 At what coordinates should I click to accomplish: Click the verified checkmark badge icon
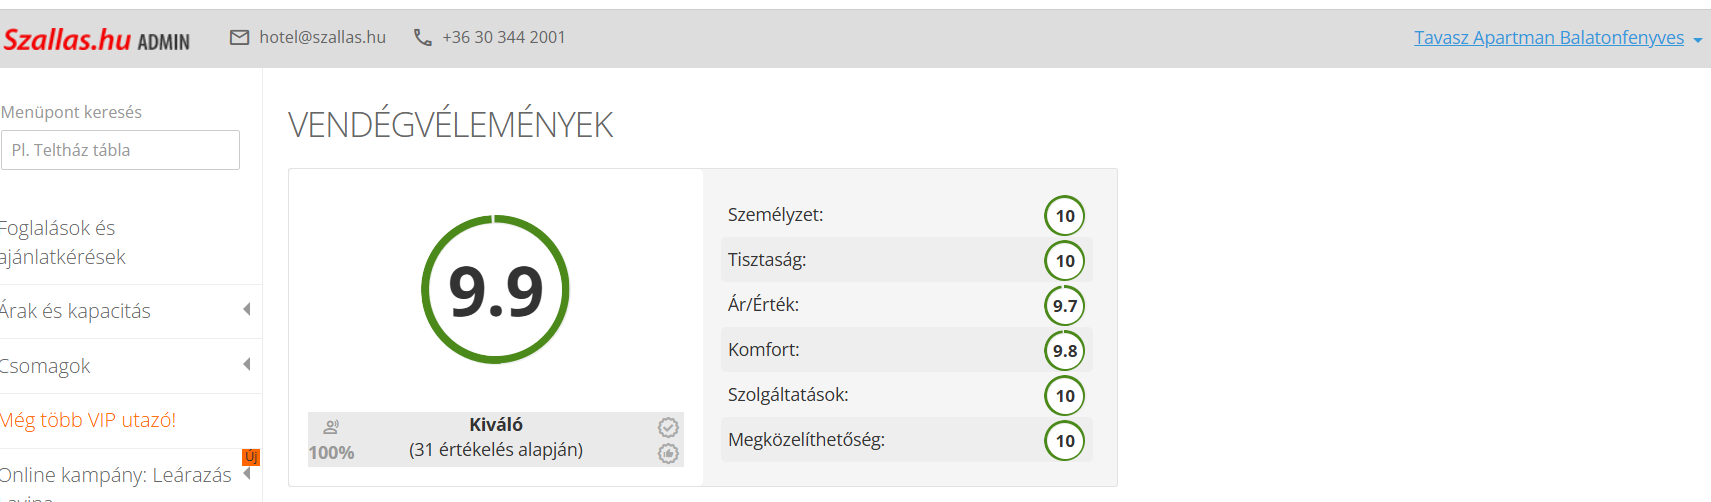point(668,427)
